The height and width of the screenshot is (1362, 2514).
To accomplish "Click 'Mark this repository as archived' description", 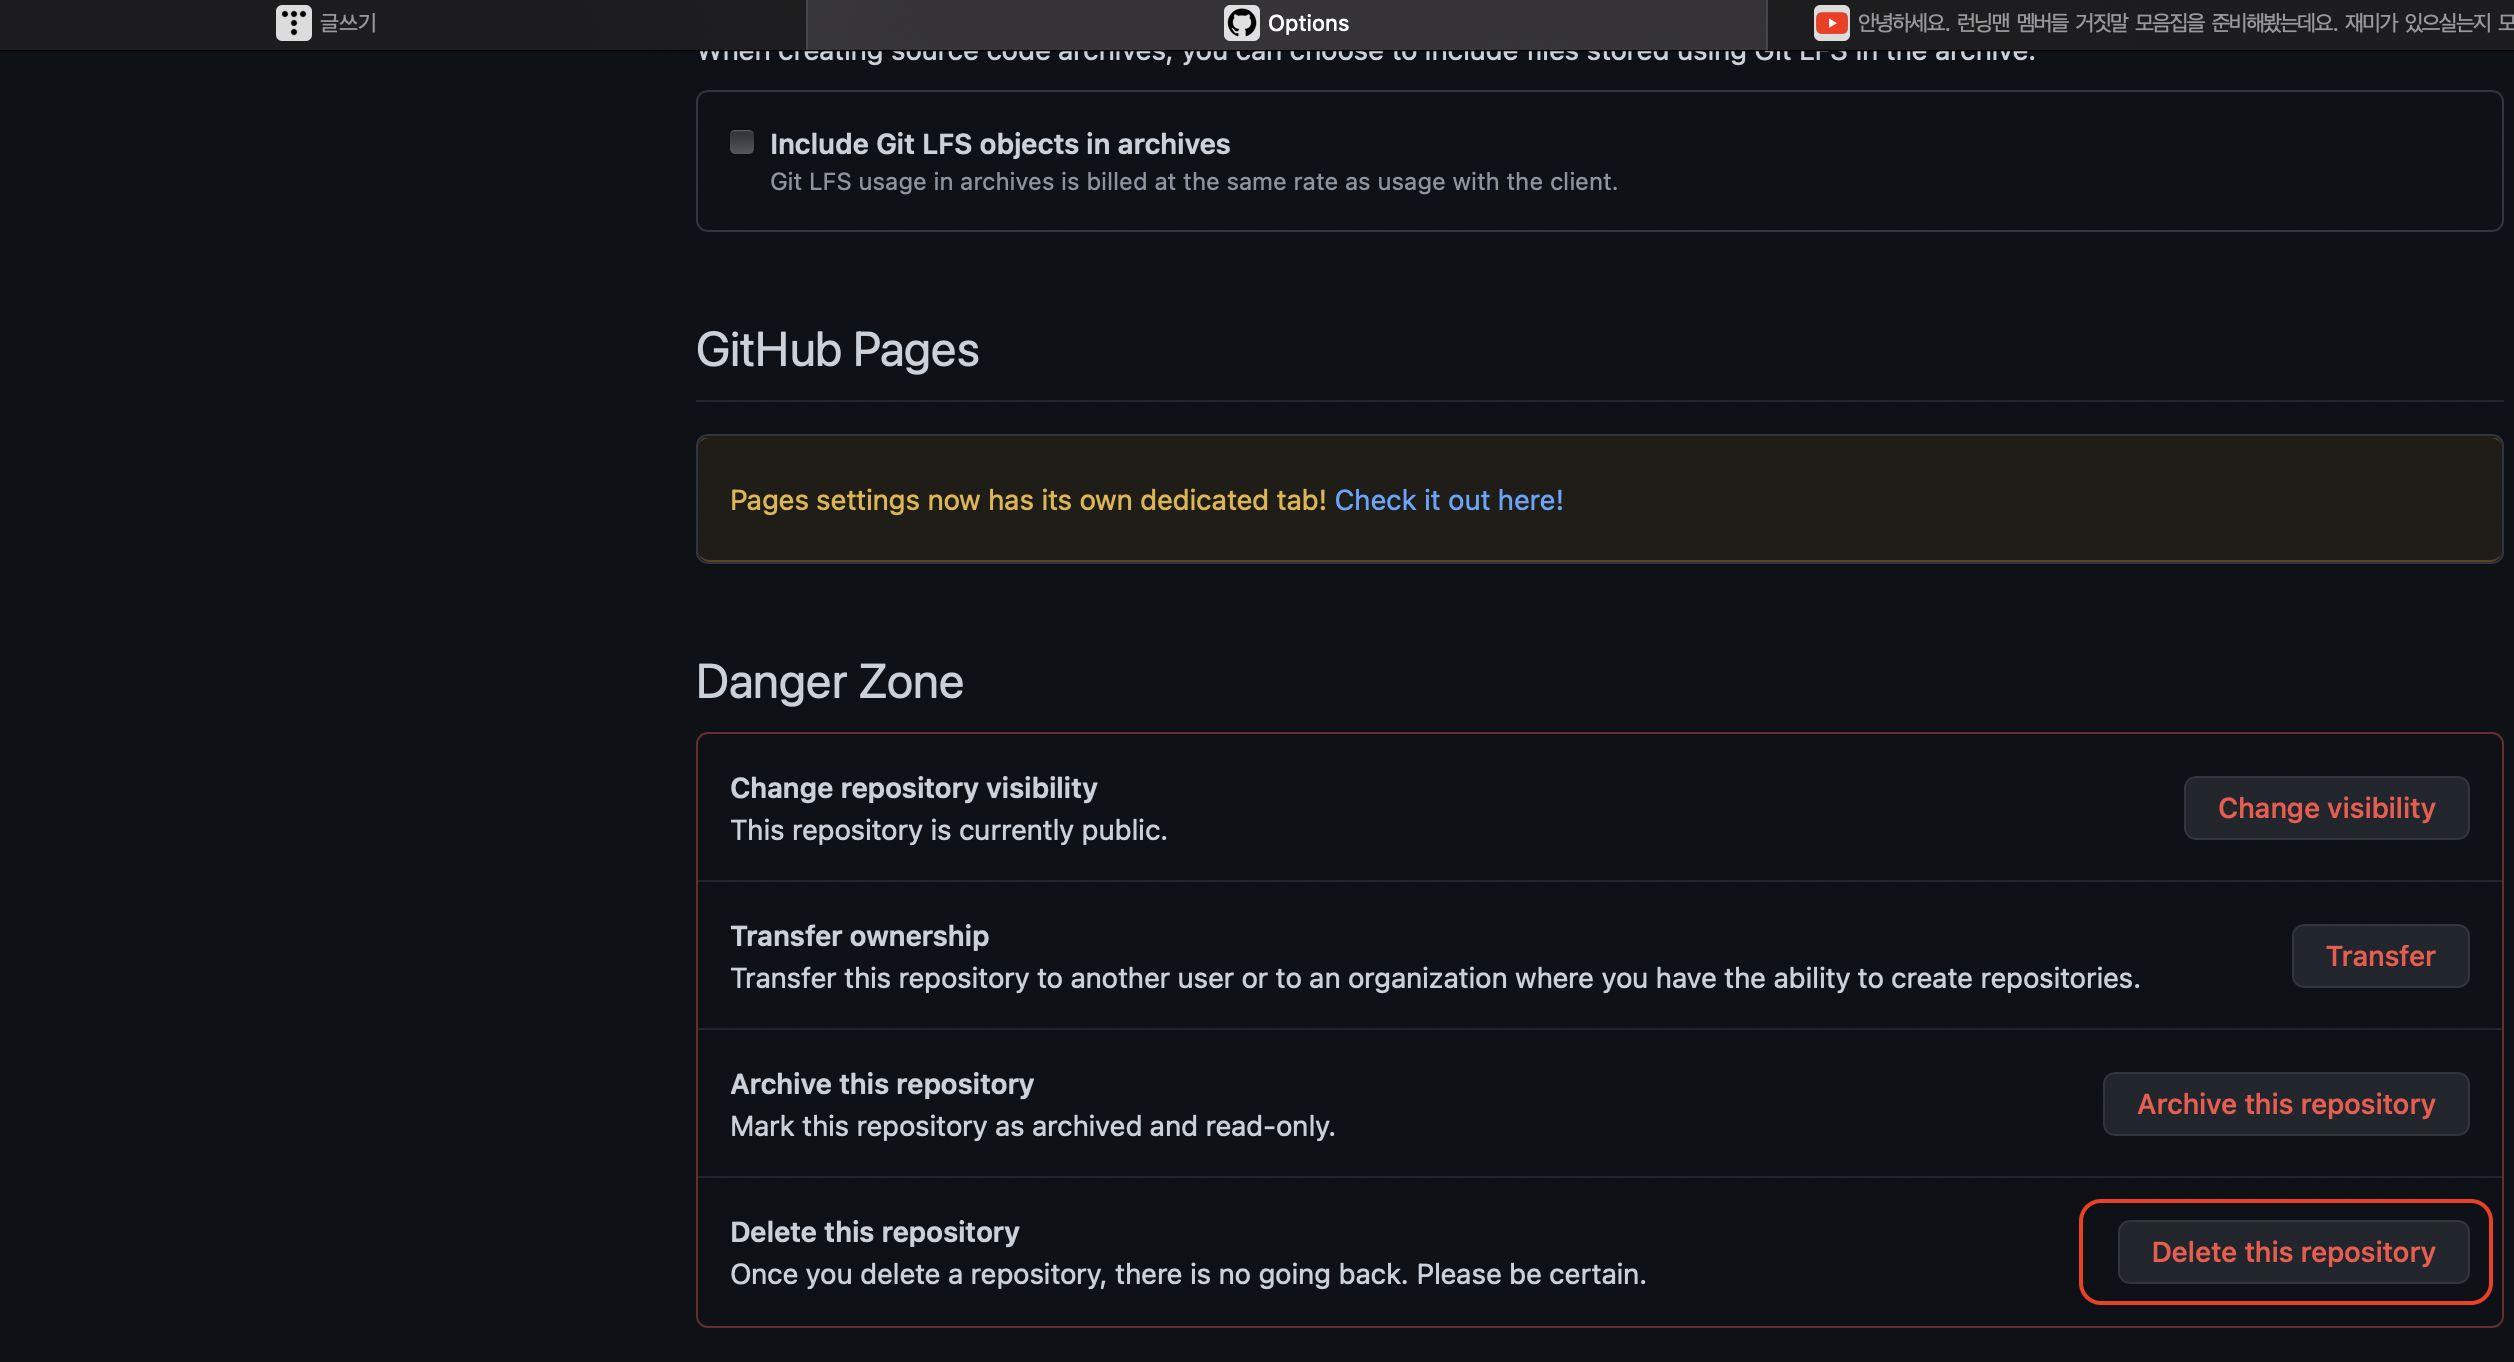I will [x=1032, y=1126].
